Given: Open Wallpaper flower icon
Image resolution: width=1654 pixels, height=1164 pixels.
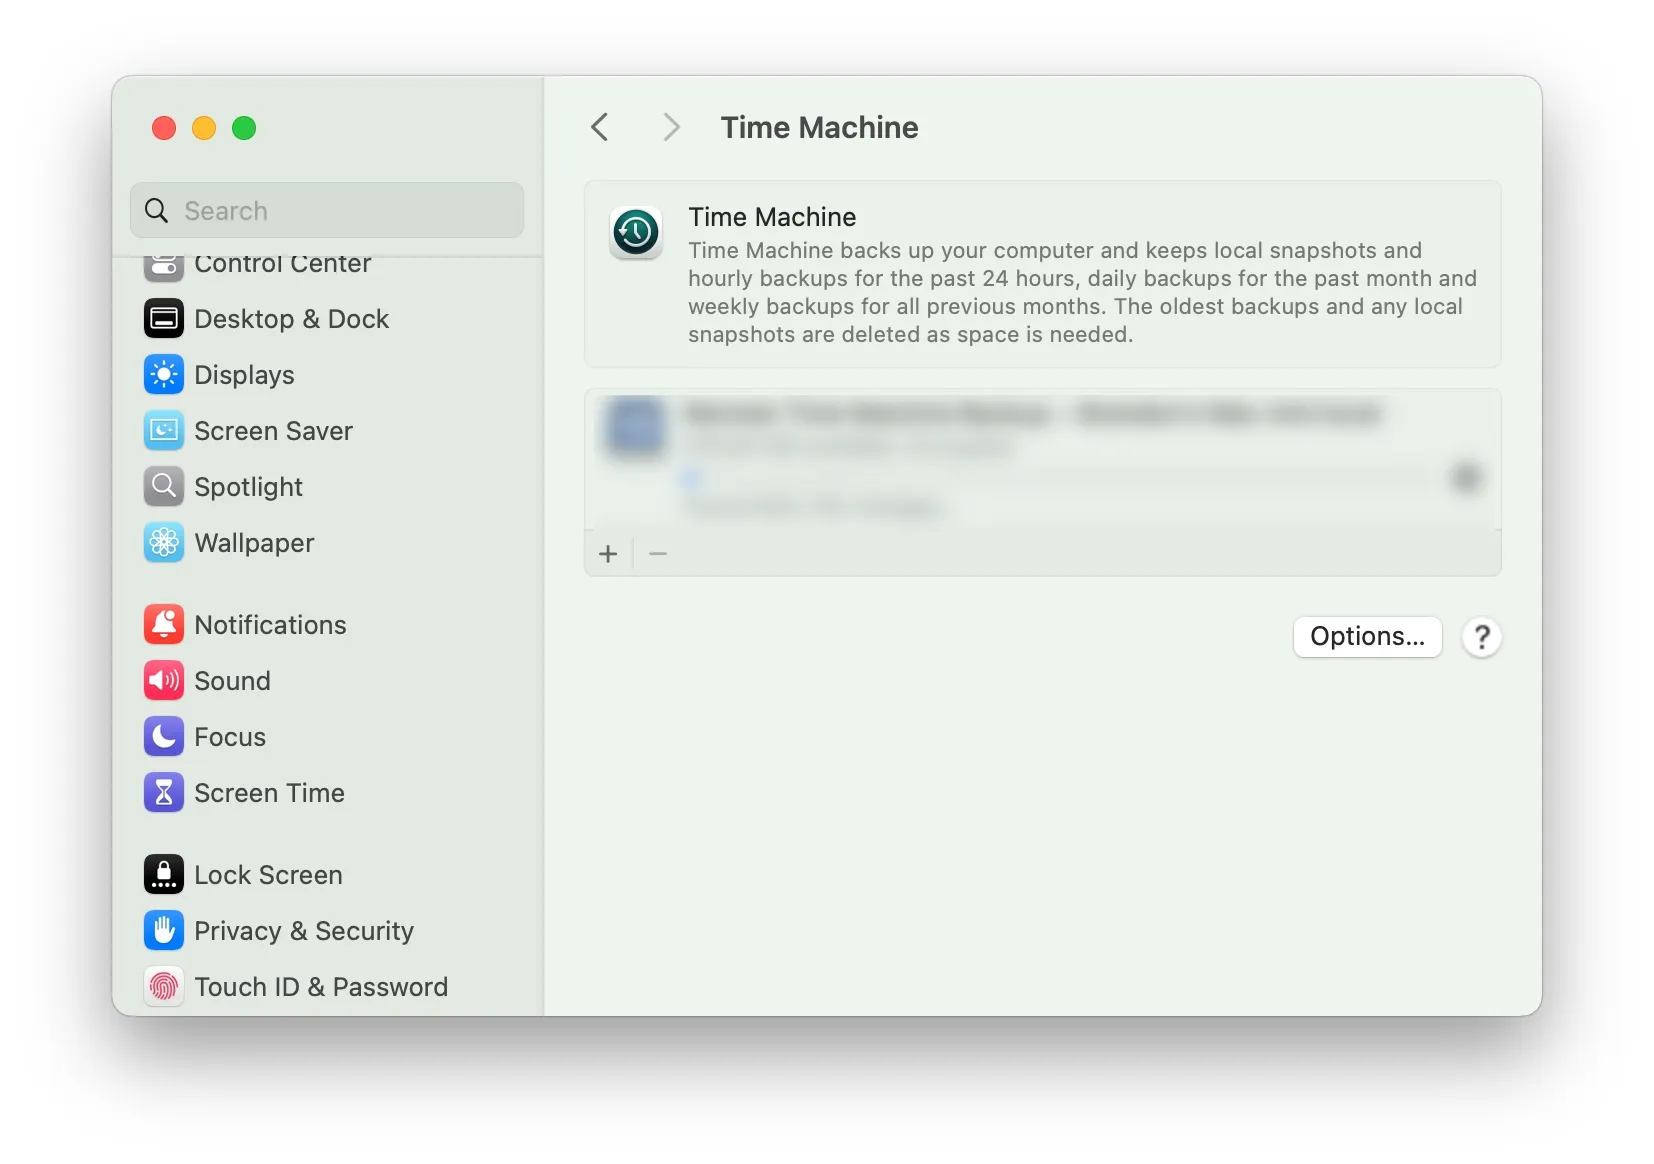Looking at the screenshot, I should [x=164, y=543].
